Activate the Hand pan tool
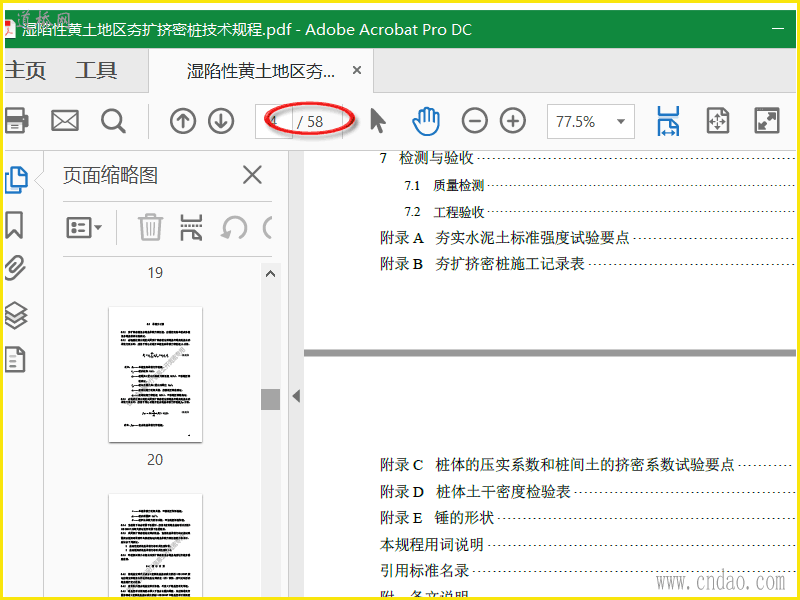Viewport: 800px width, 600px height. [426, 121]
